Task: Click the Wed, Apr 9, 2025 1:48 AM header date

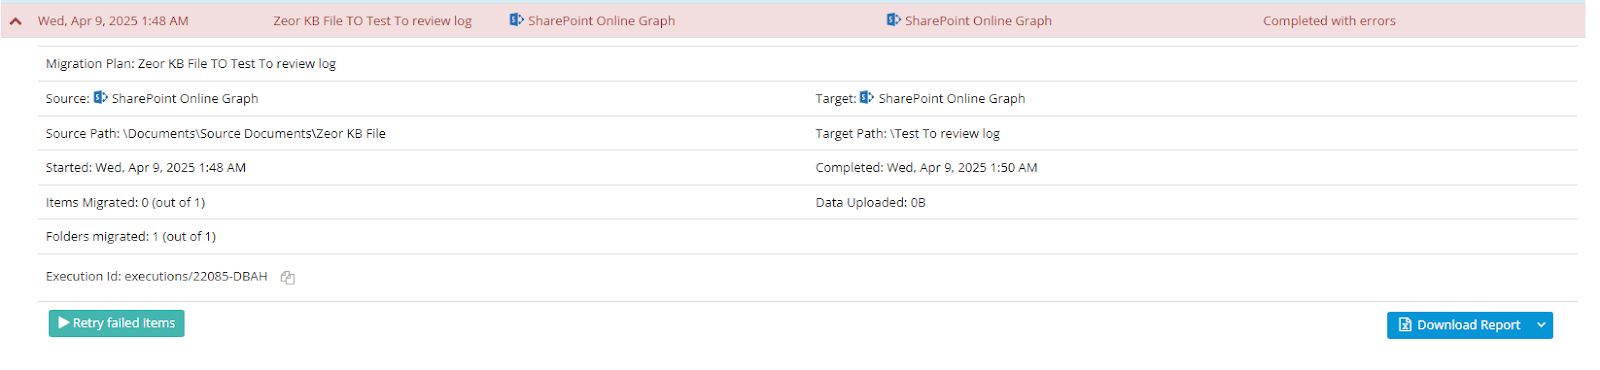Action: tap(113, 21)
